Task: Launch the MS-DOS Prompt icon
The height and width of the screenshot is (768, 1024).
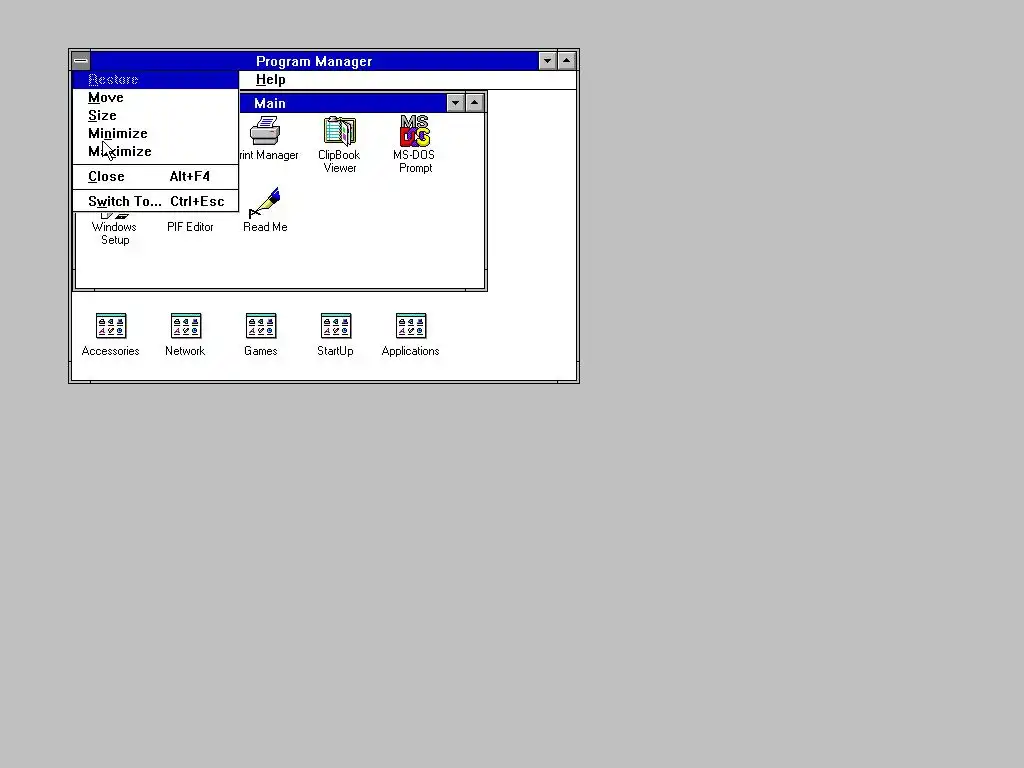Action: (x=415, y=131)
